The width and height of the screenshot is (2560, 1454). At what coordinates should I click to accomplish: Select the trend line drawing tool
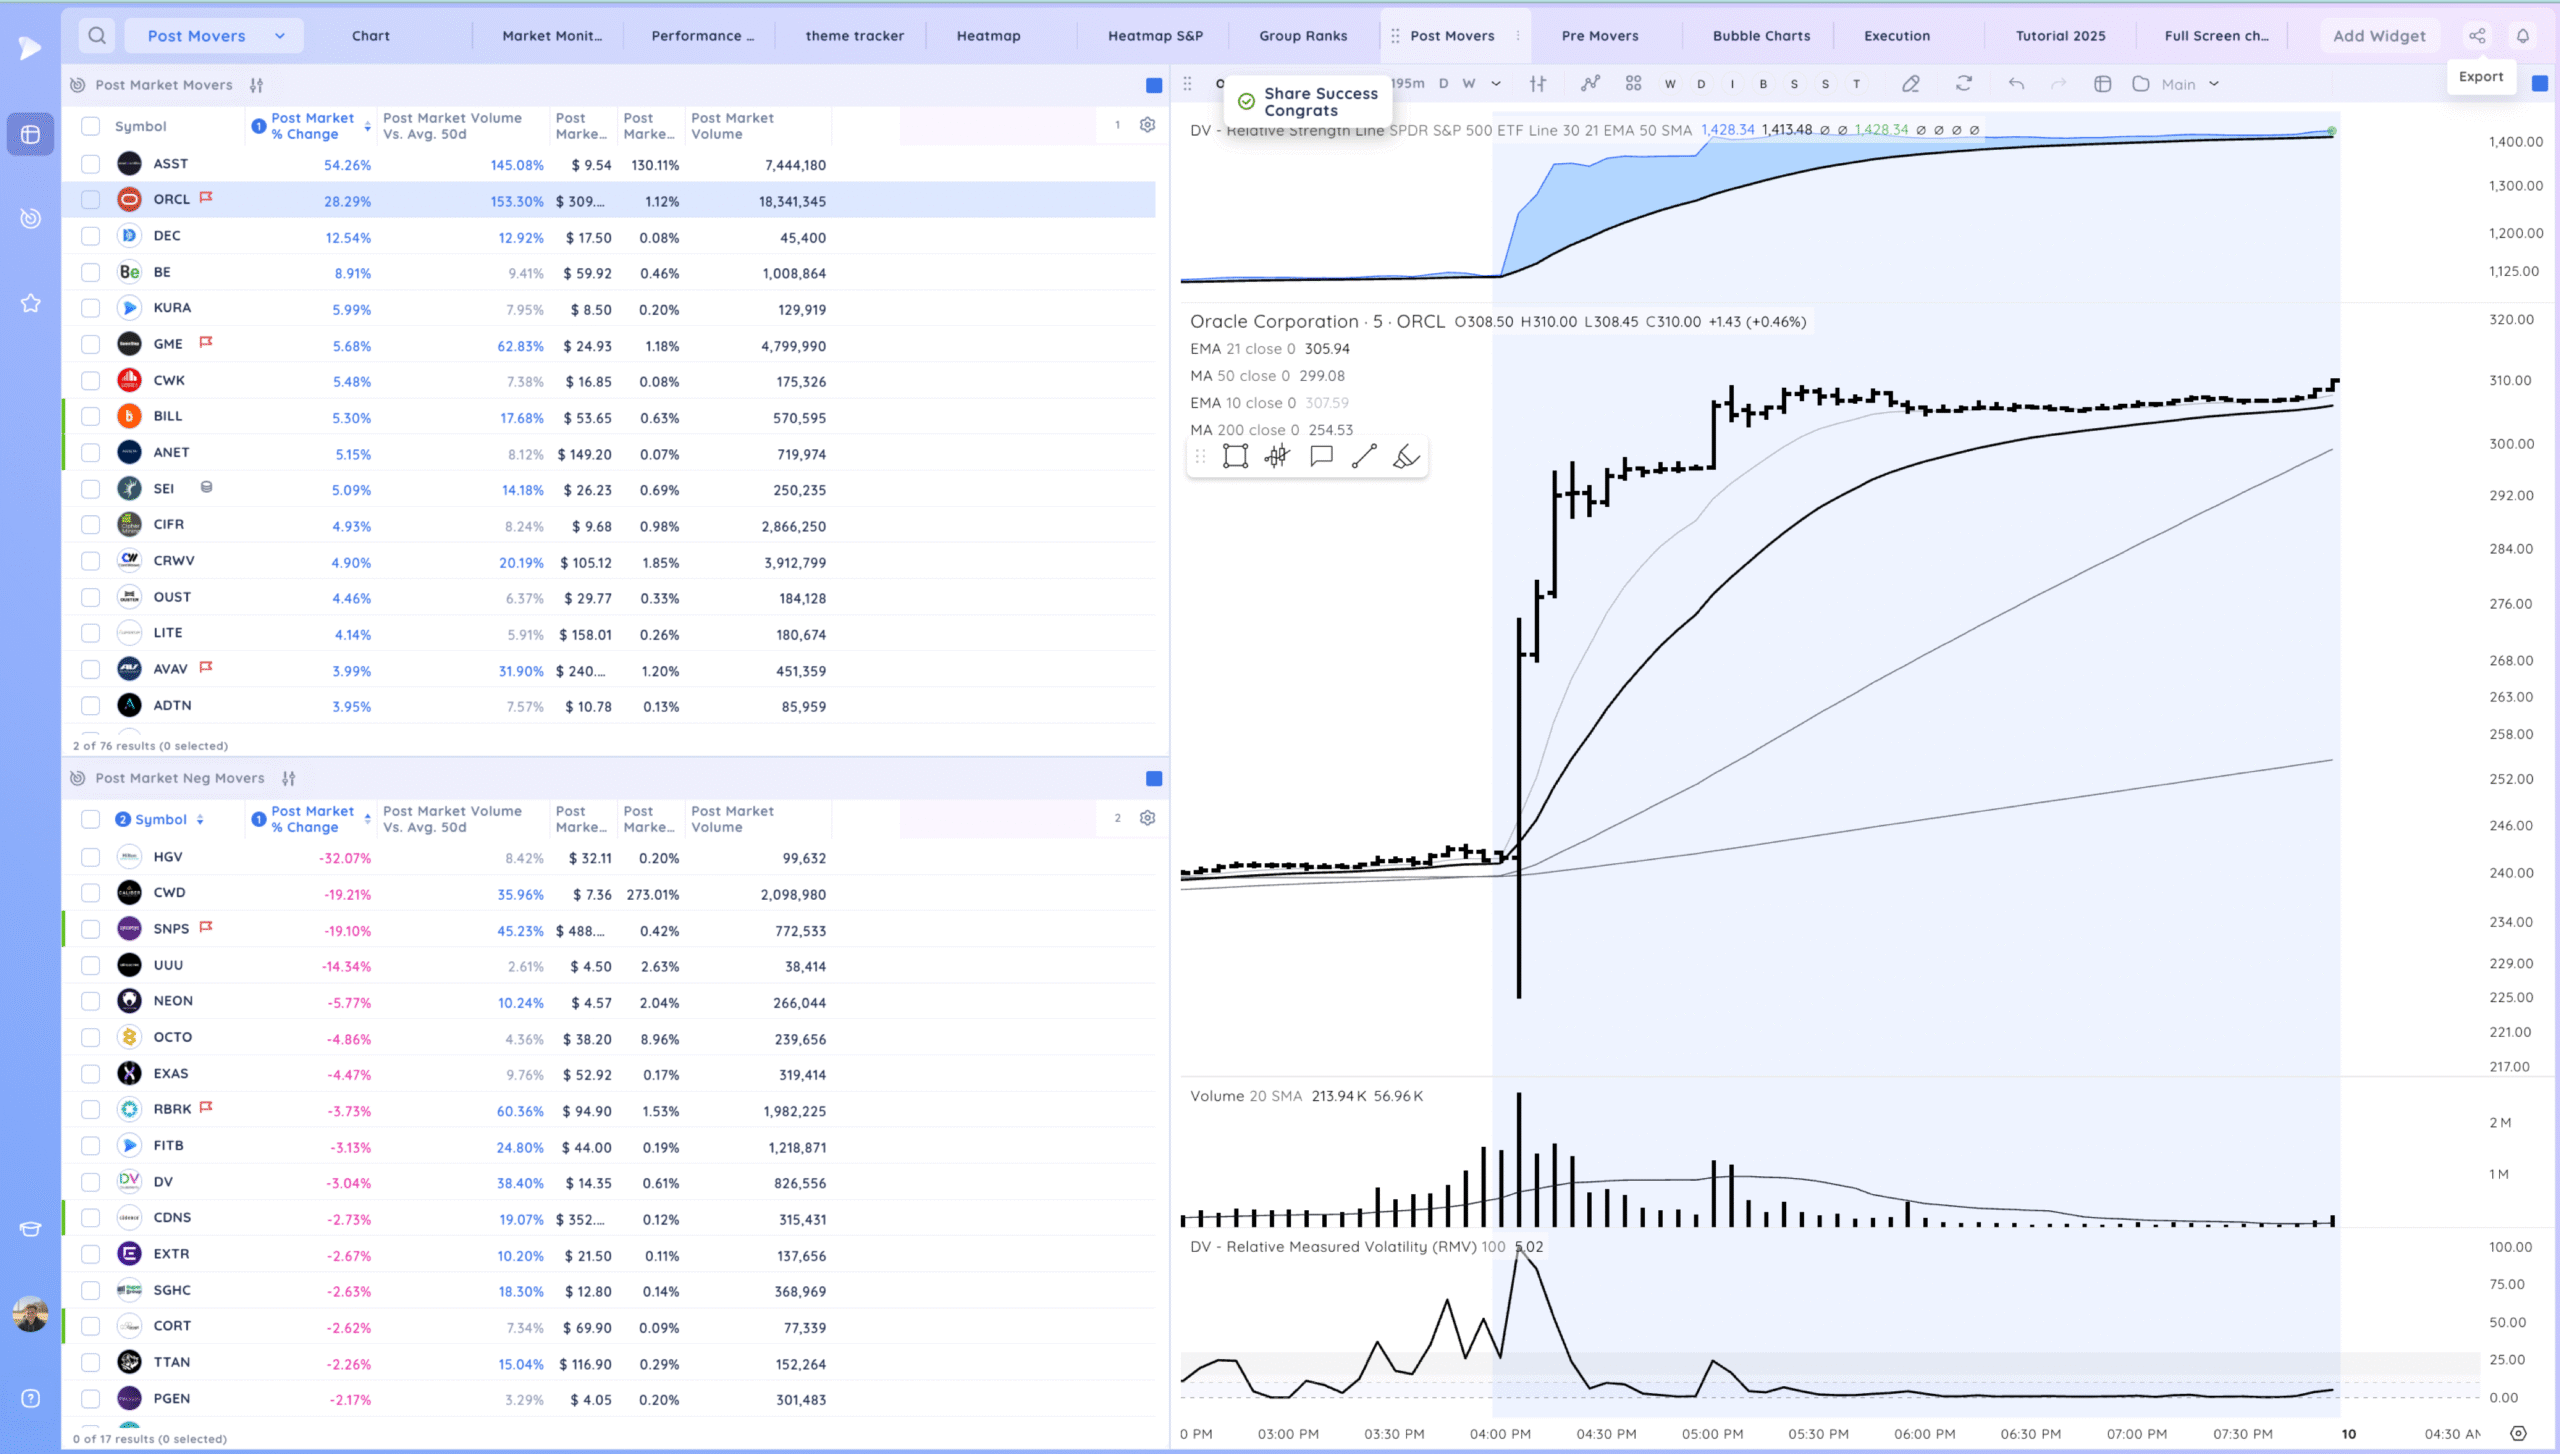[x=1364, y=456]
